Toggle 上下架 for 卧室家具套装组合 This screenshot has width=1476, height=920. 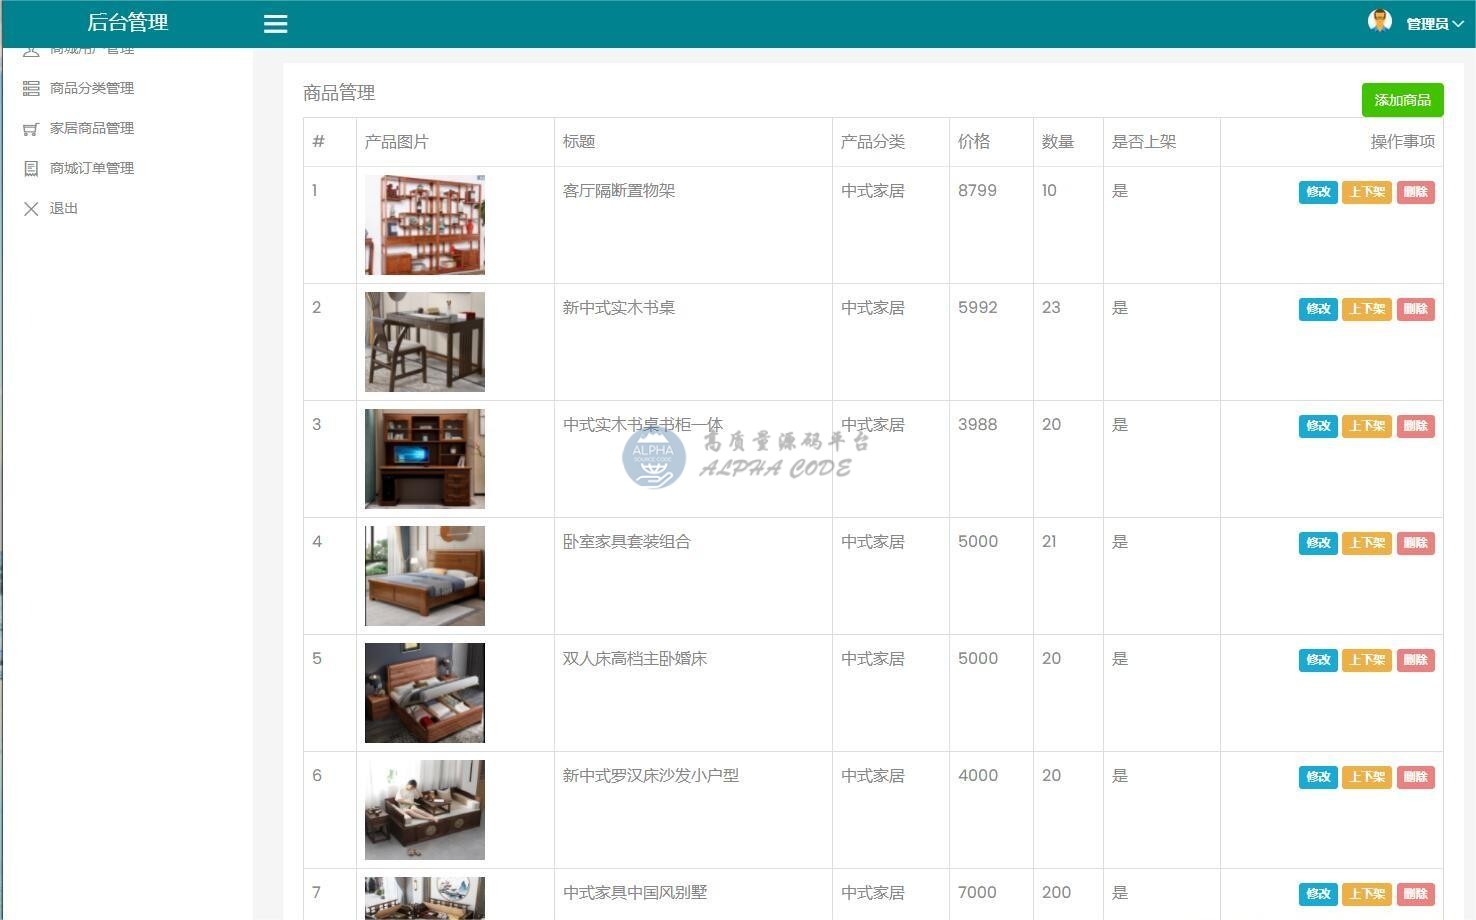[x=1366, y=543]
